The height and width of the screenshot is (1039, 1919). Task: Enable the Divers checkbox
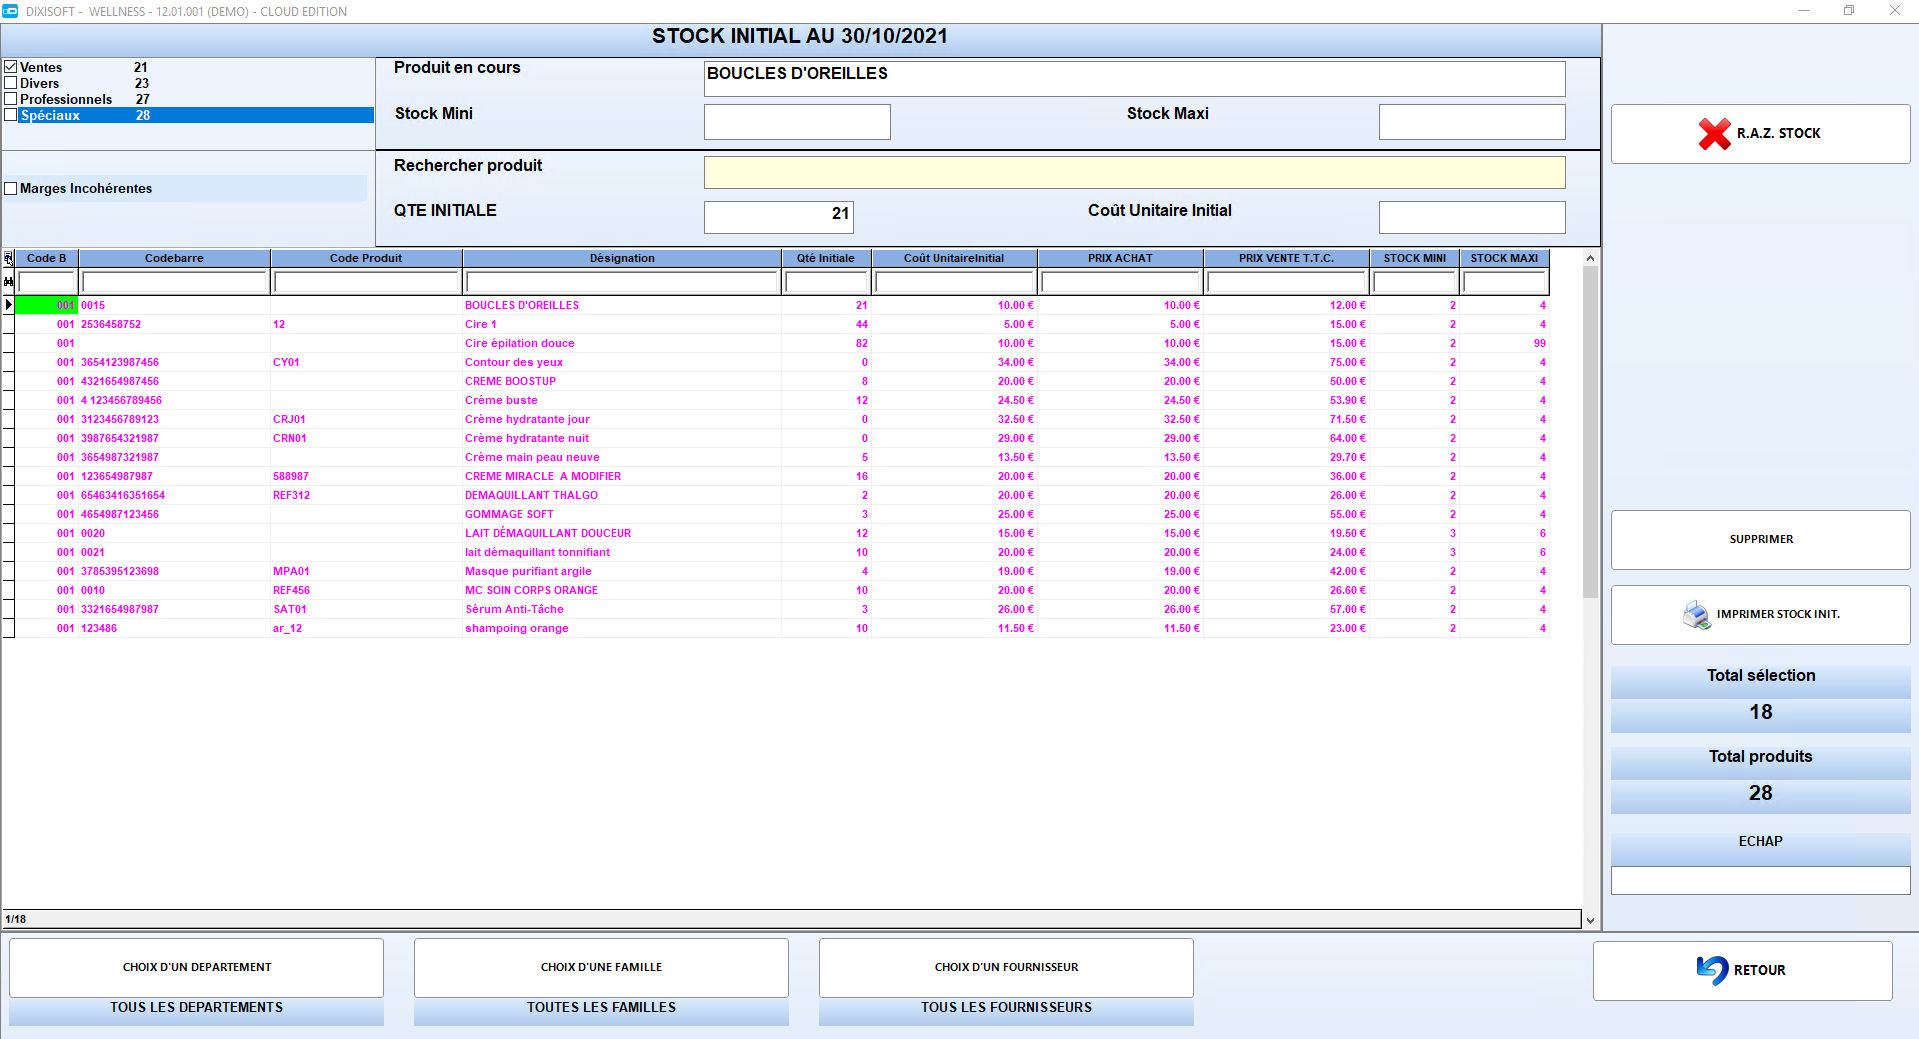point(11,83)
